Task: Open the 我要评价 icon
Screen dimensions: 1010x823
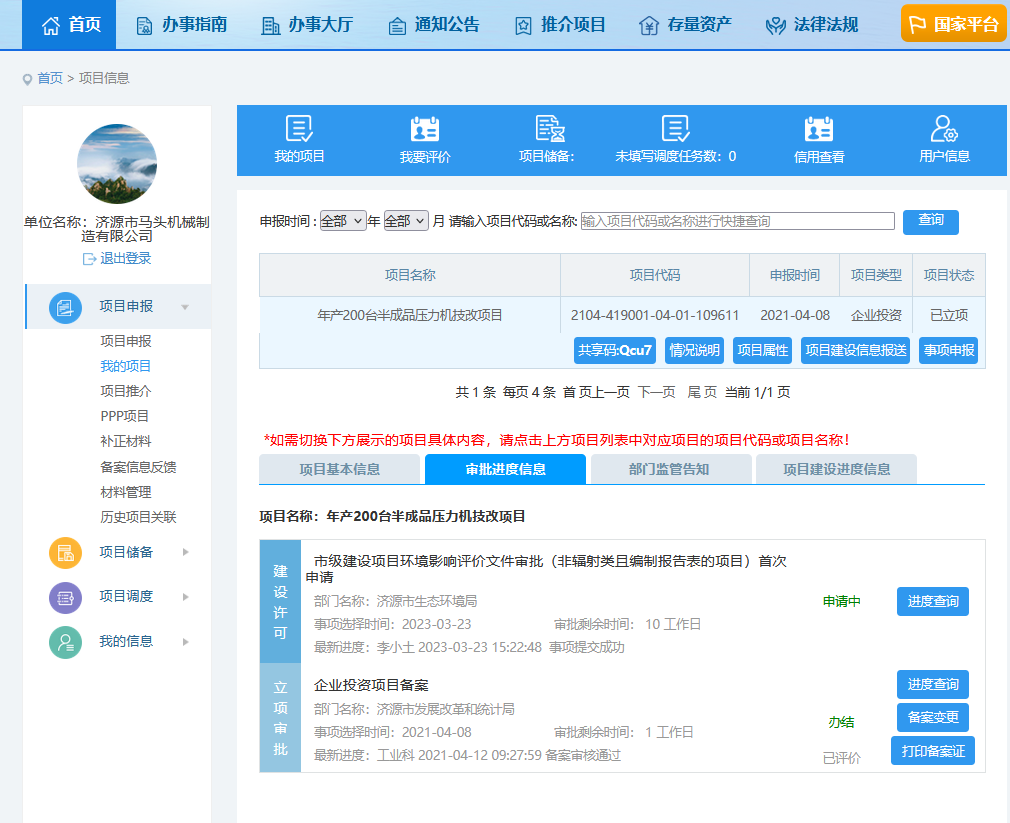Action: tap(425, 129)
